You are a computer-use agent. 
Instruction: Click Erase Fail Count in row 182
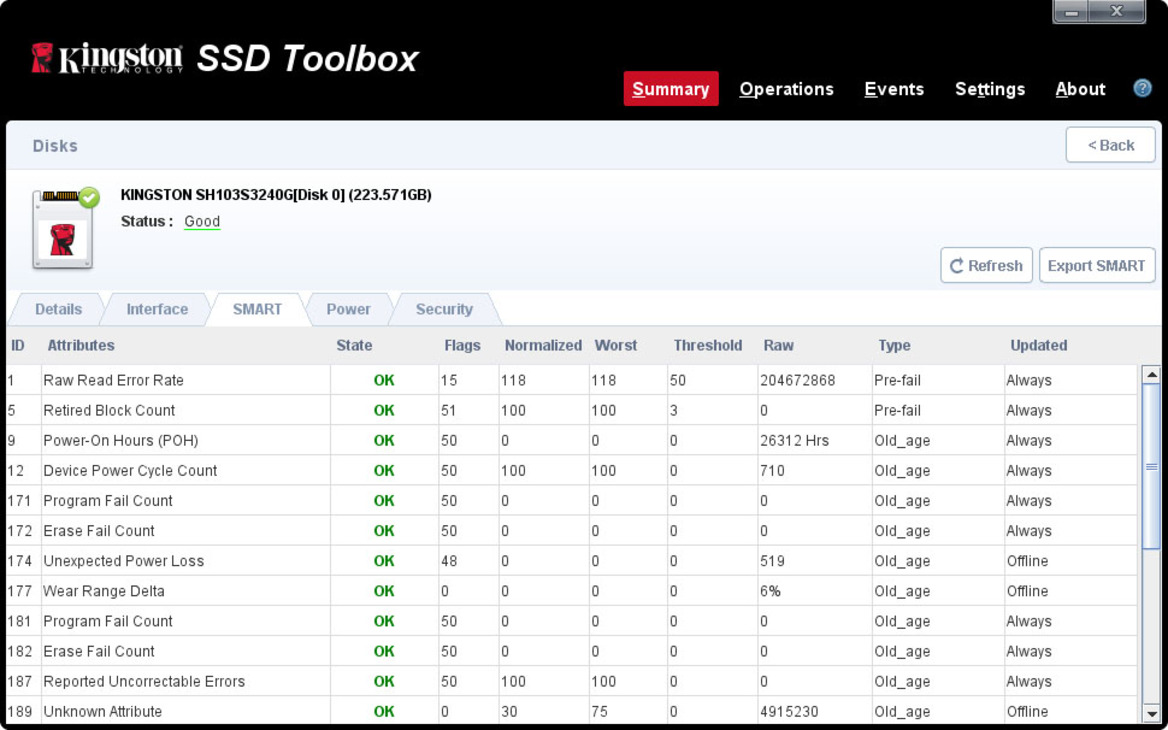[x=99, y=651]
